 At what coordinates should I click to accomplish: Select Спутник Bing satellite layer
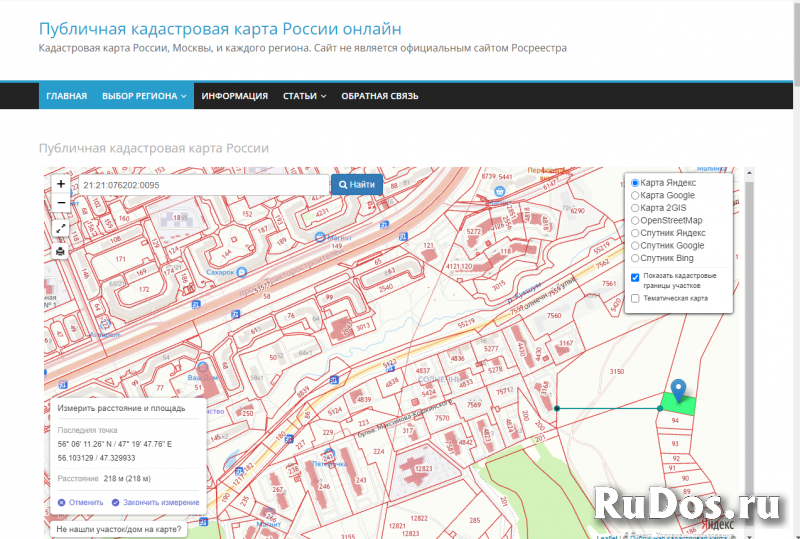[x=635, y=258]
